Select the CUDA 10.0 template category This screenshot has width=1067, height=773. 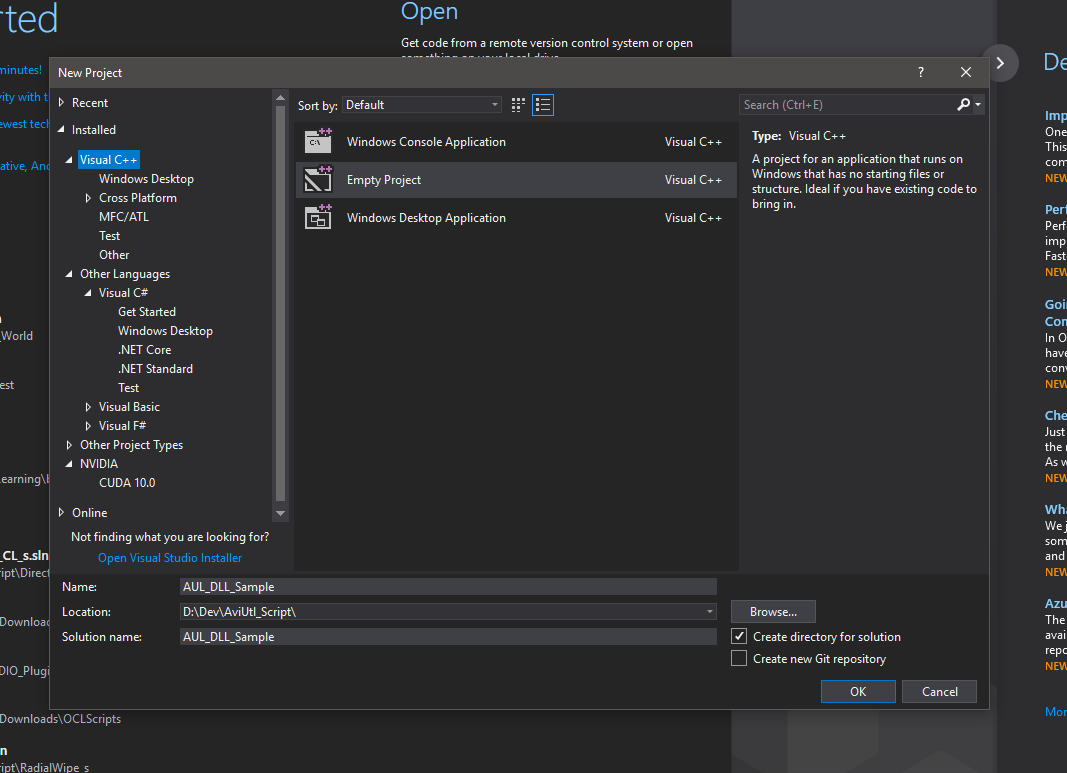[x=127, y=482]
